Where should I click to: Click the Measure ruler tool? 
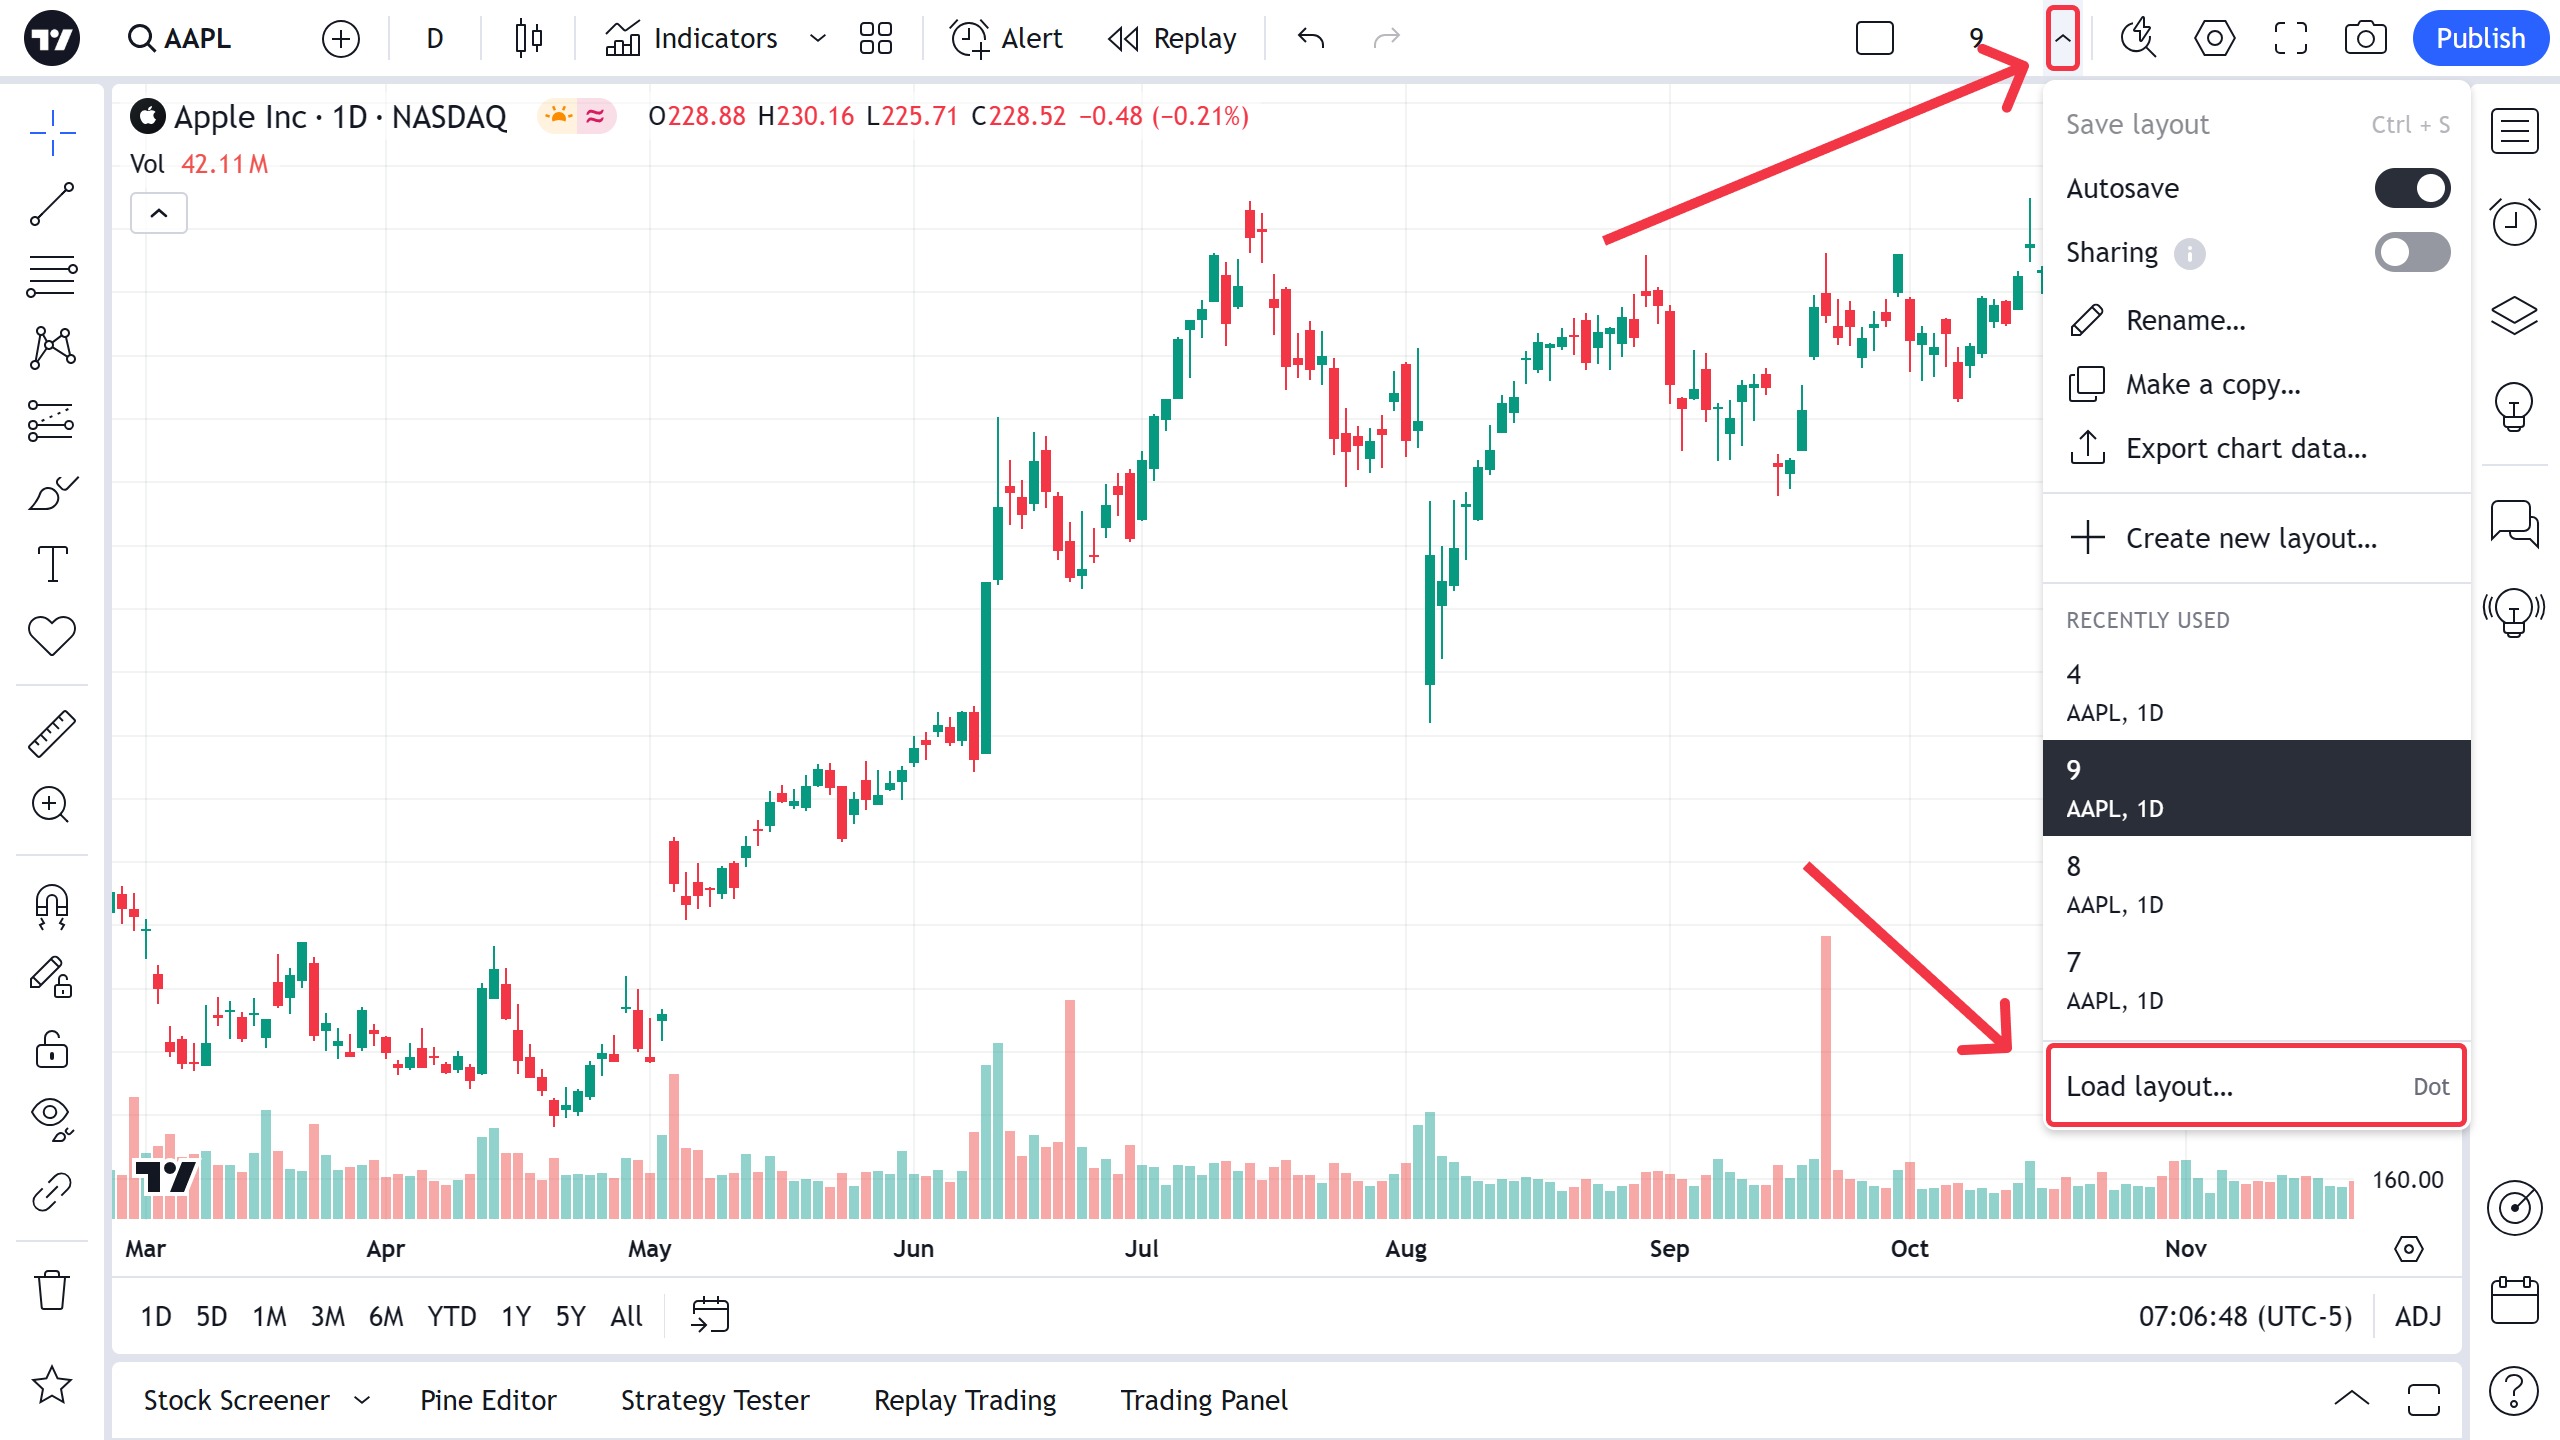click(52, 733)
